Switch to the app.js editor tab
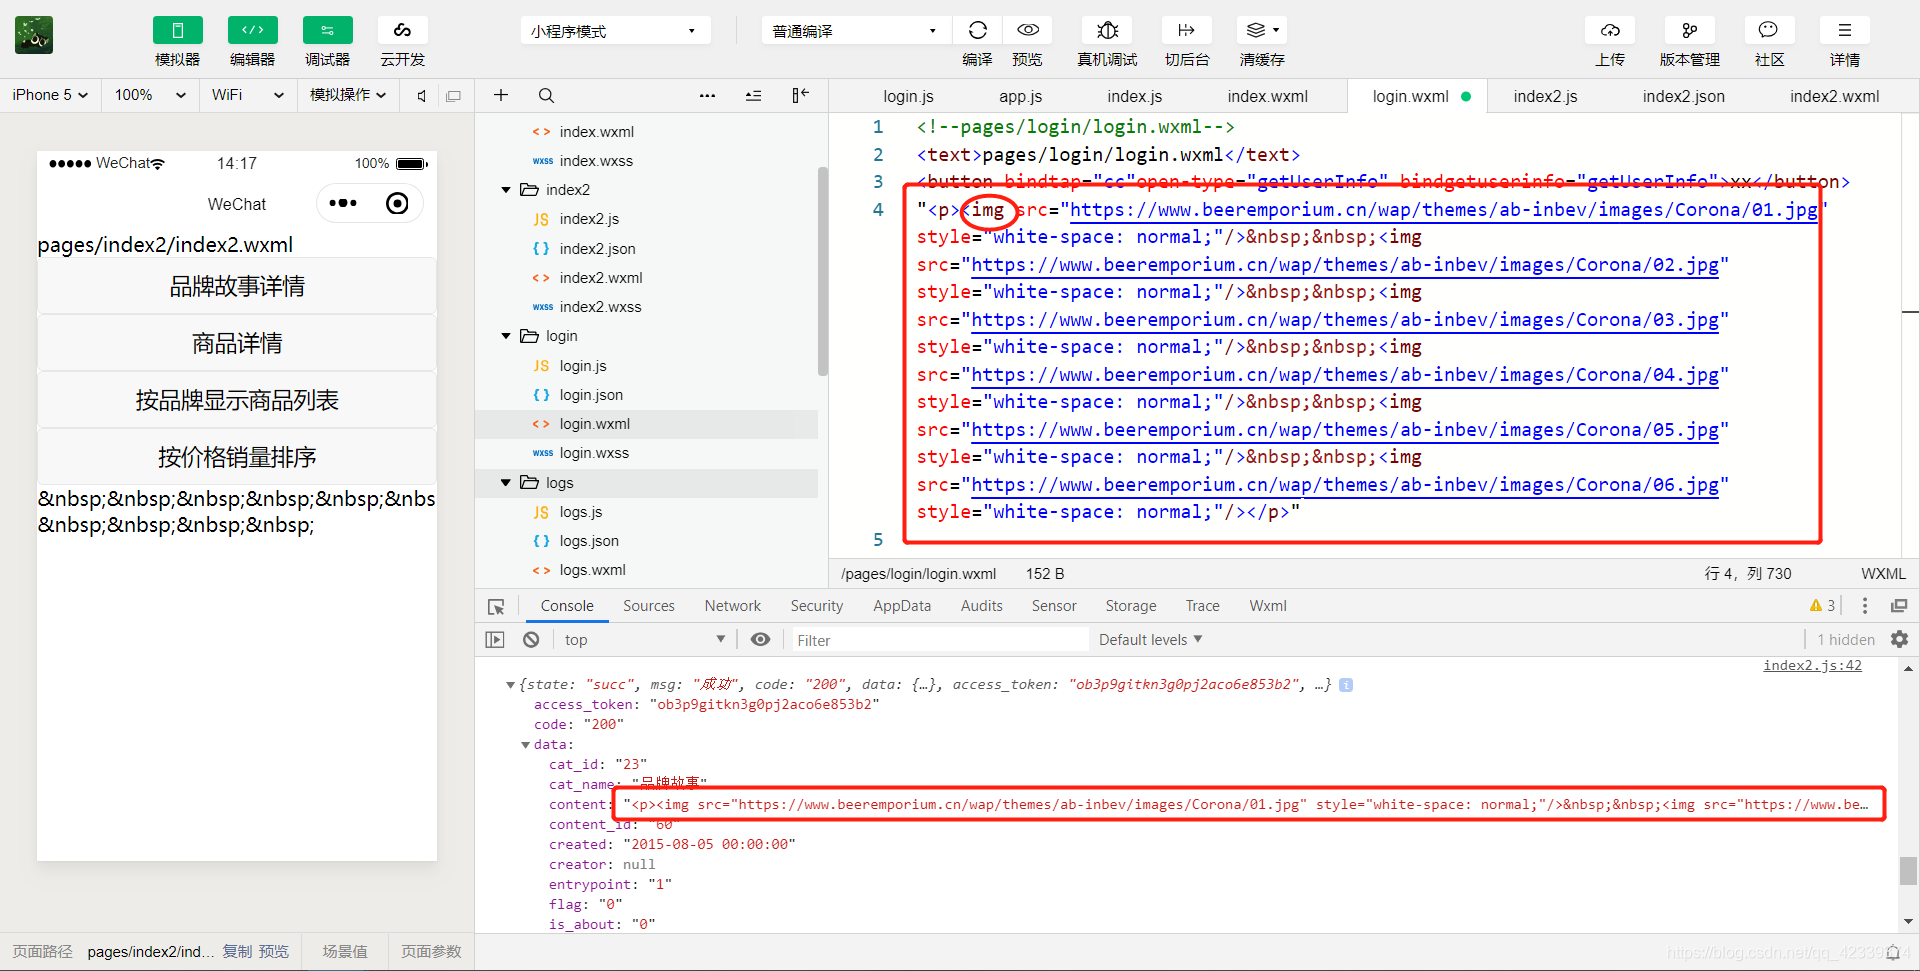This screenshot has width=1920, height=971. click(x=1020, y=96)
